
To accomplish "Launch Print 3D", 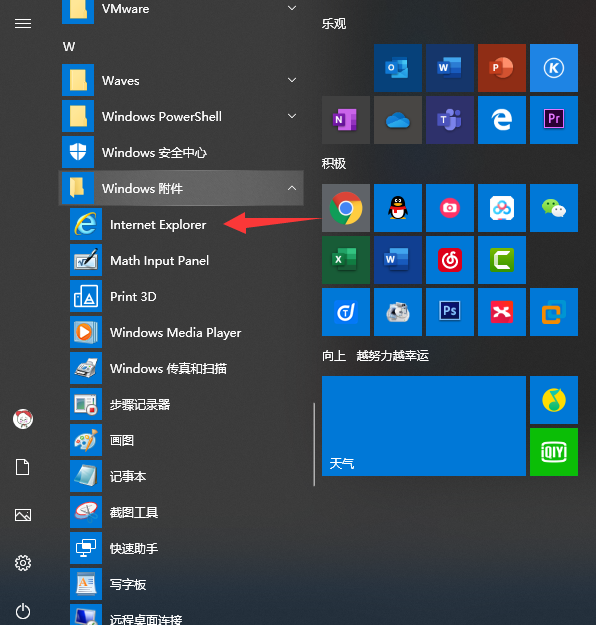I will pos(185,296).
